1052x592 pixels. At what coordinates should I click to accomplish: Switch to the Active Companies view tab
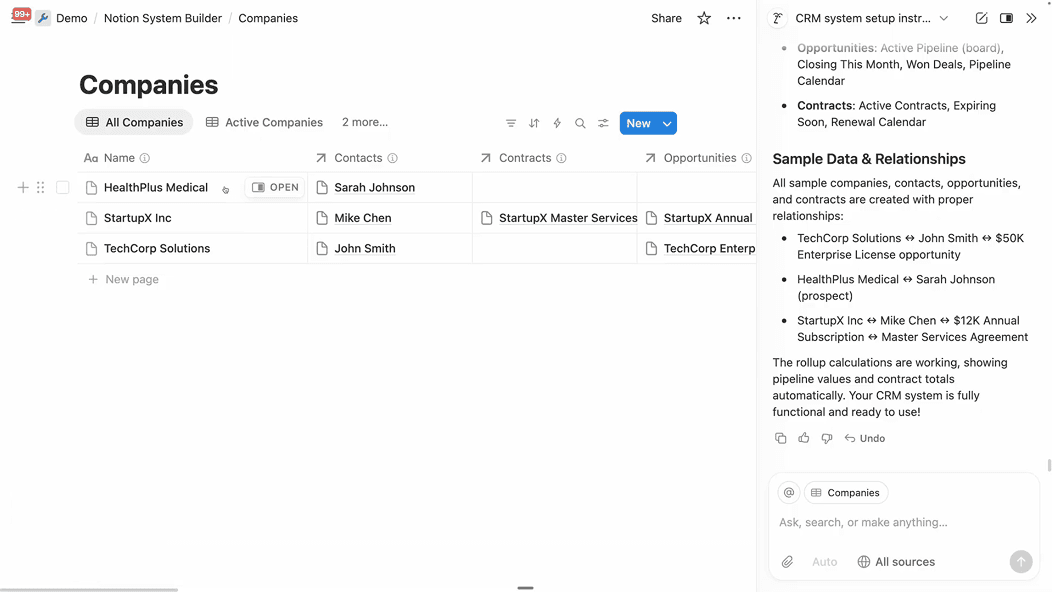click(x=264, y=122)
